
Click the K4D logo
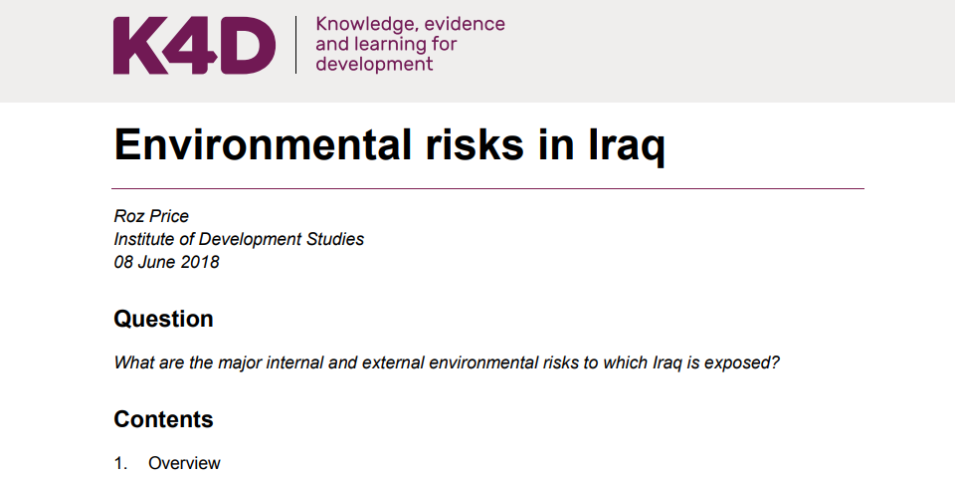click(194, 46)
